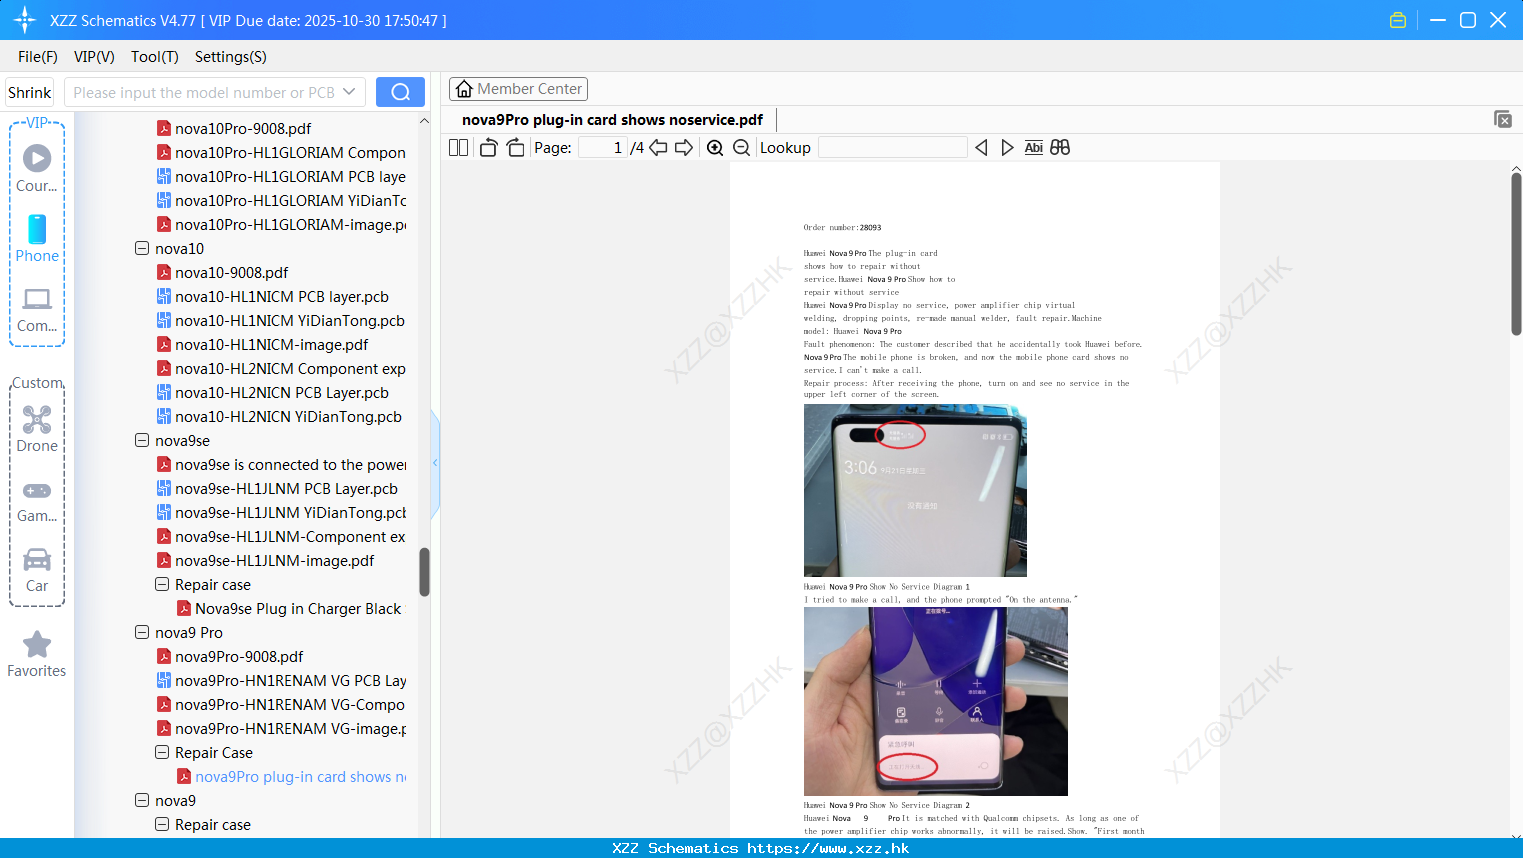Screen dimensions: 1523x858
Task: Collapse the nova9 Pro Repair Case subfolder
Action: coord(162,752)
